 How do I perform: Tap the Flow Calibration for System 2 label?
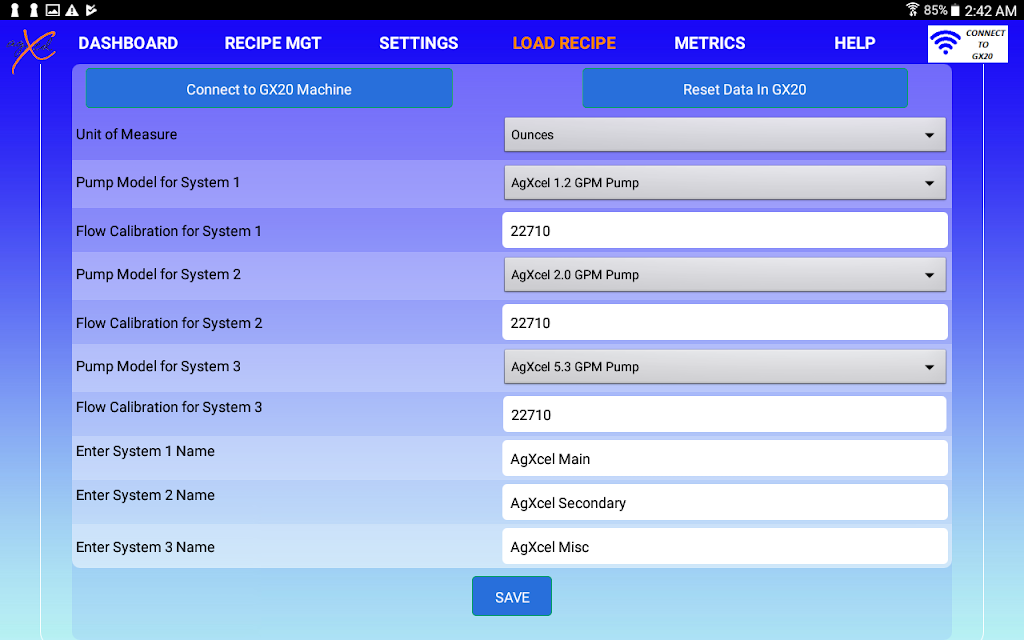[x=169, y=323]
